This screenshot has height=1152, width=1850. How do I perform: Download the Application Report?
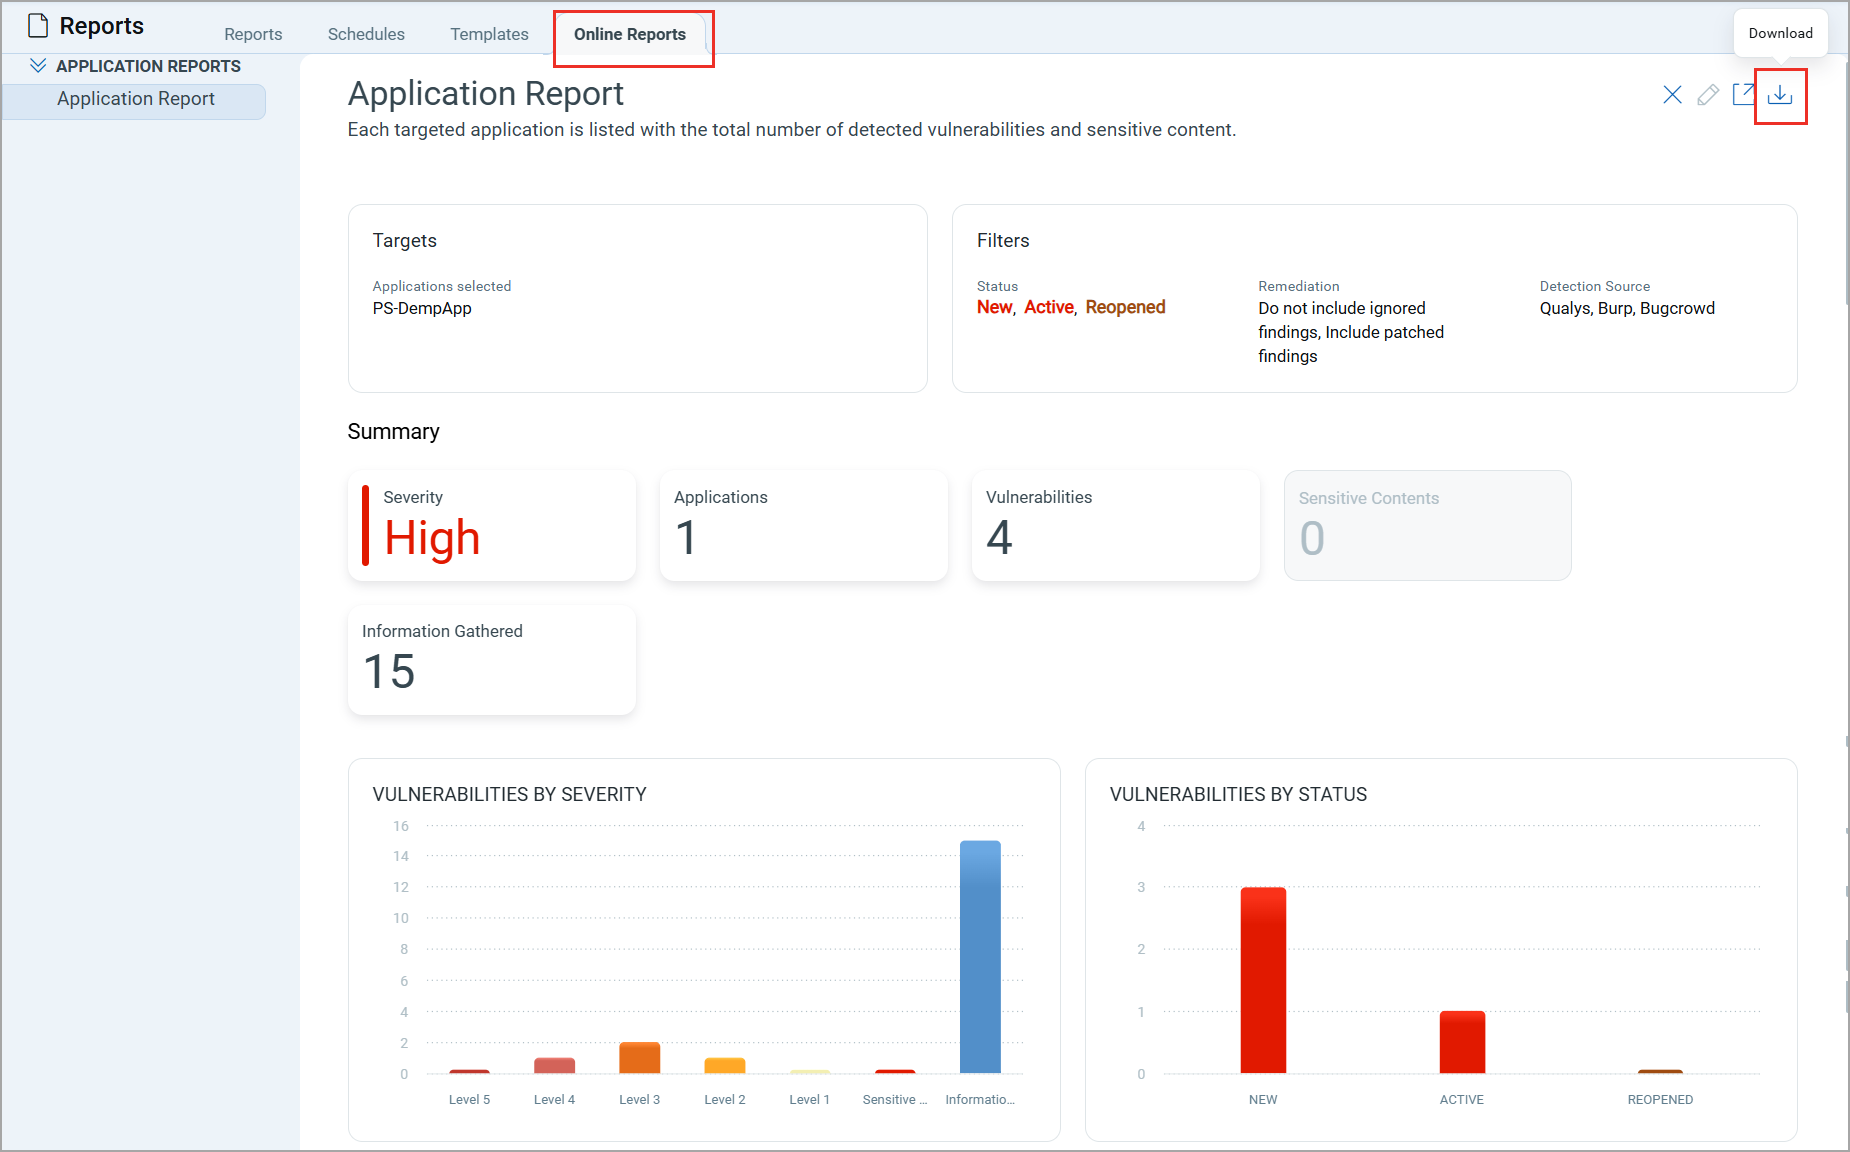pos(1780,95)
